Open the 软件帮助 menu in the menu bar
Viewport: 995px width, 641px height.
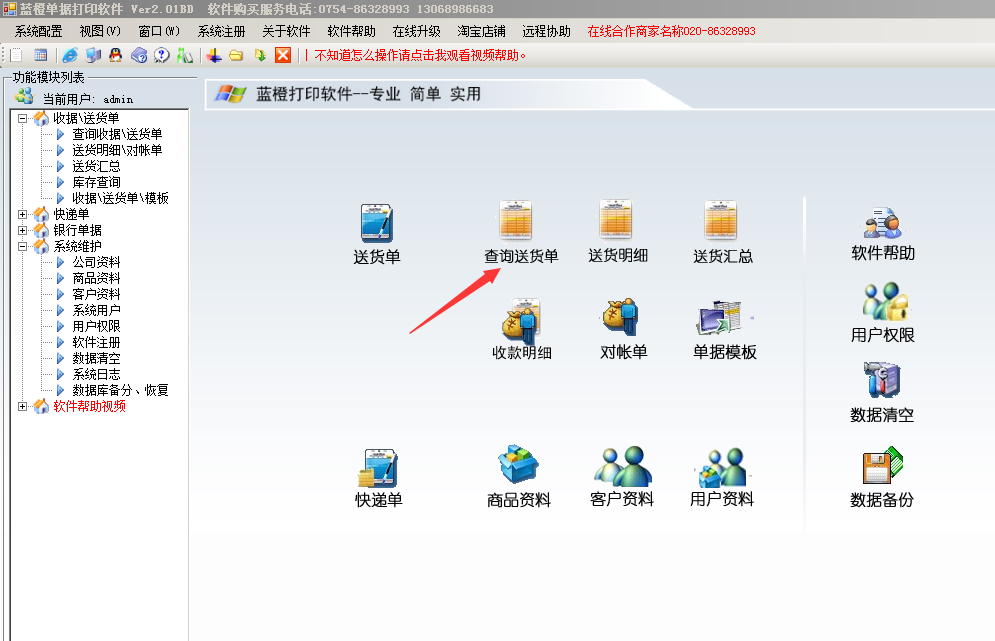point(352,31)
